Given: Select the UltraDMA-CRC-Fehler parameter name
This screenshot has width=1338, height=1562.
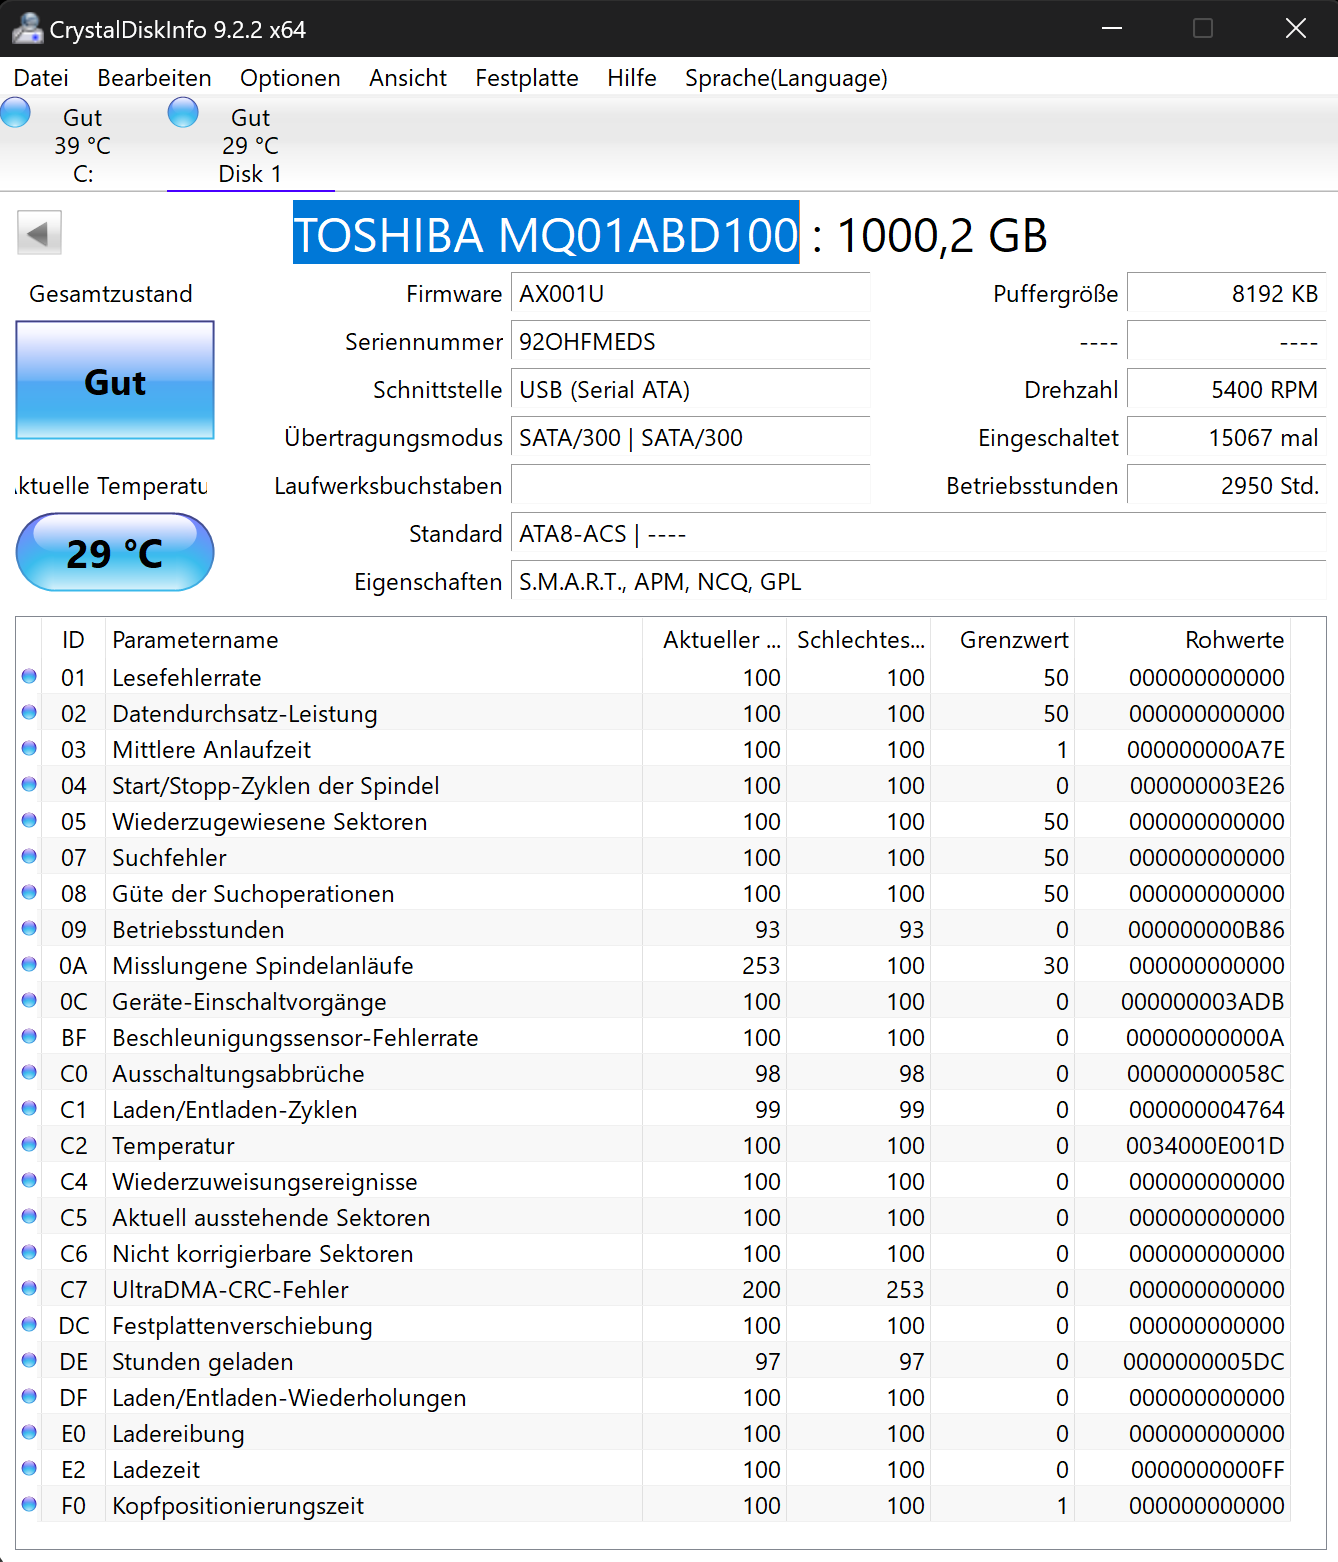Looking at the screenshot, I should point(231,1290).
